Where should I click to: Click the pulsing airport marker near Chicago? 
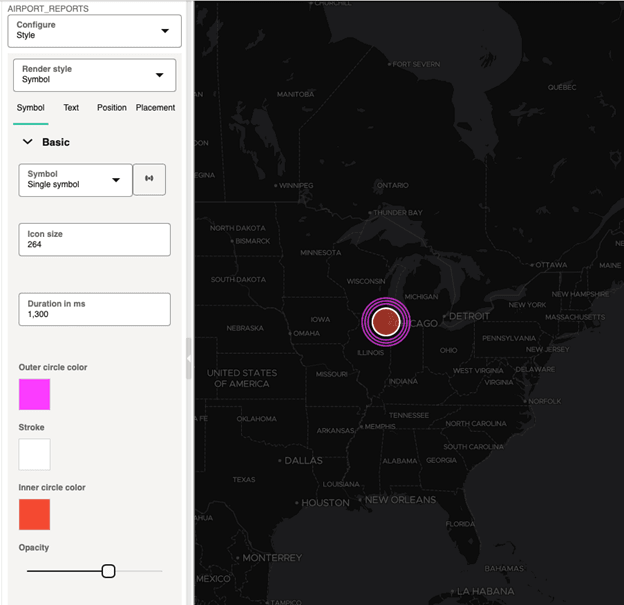pos(386,322)
